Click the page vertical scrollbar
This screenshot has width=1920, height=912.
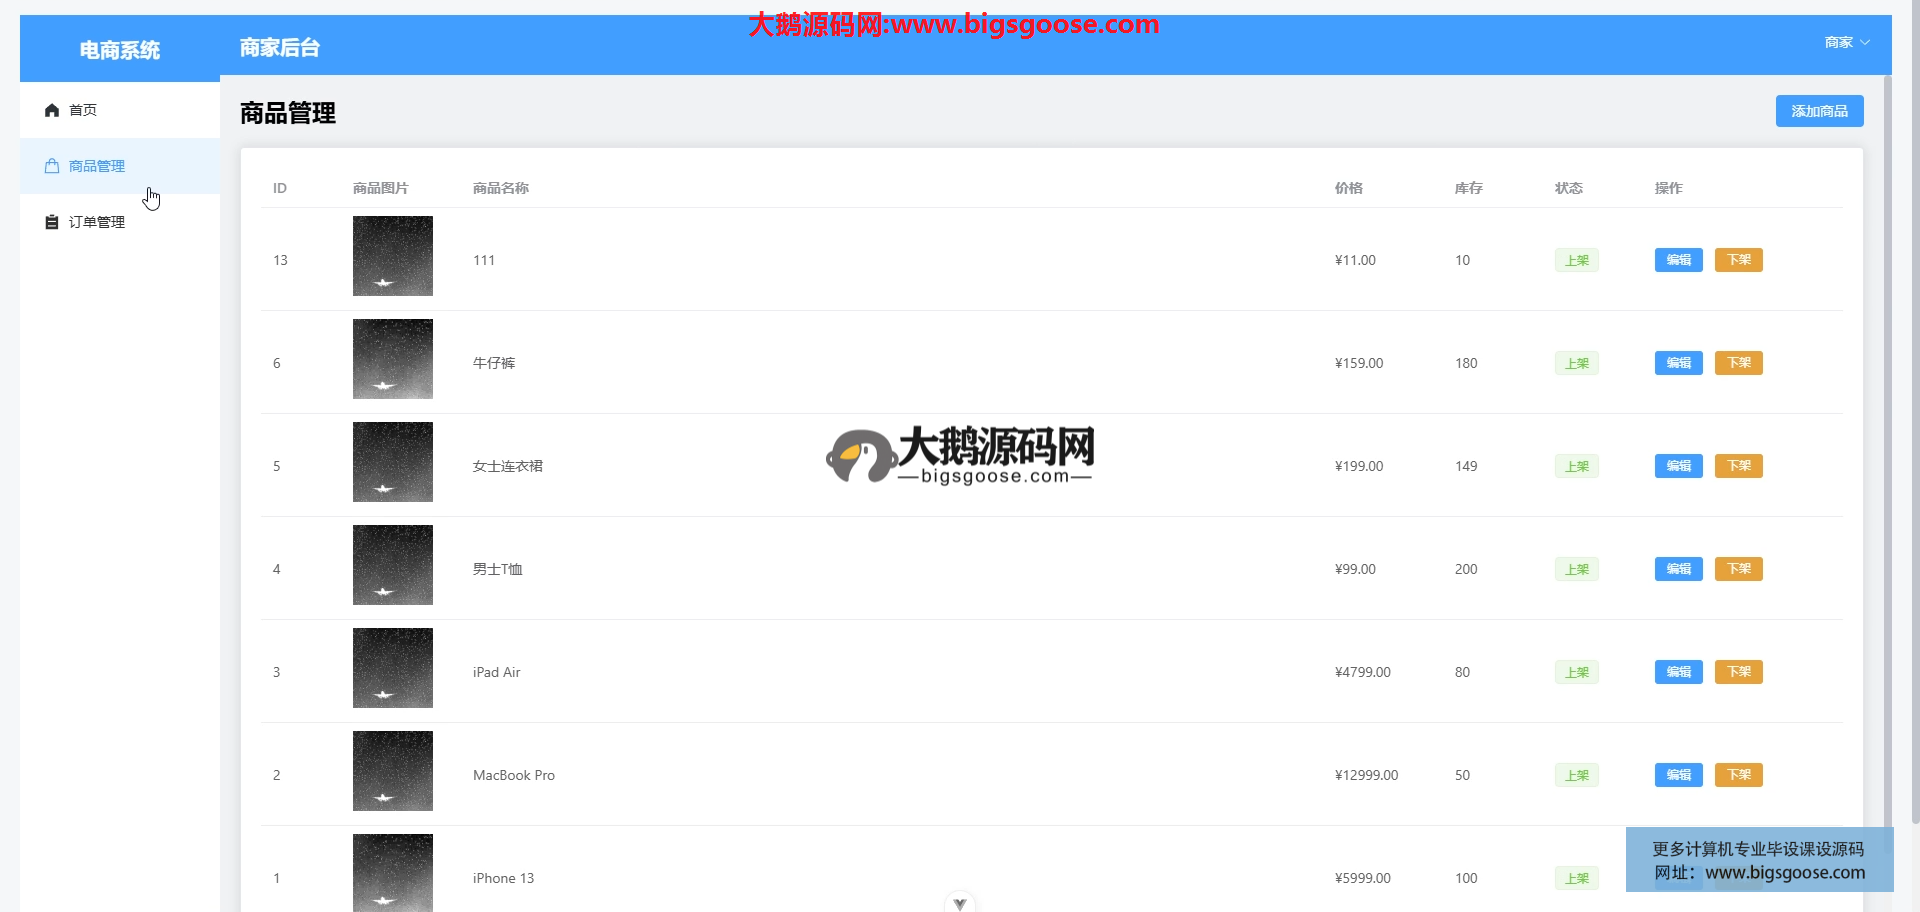(x=1914, y=400)
